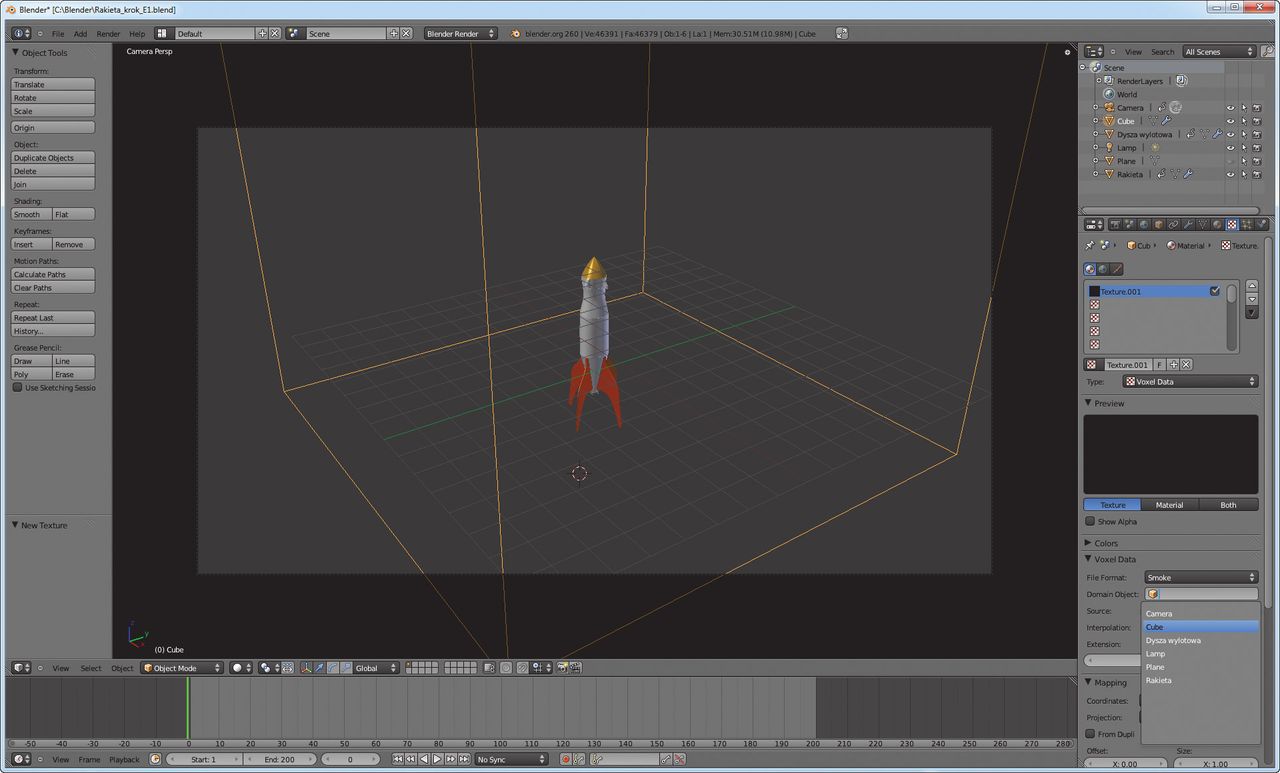
Task: Click the outliner search magnifier icon
Action: 1268,51
